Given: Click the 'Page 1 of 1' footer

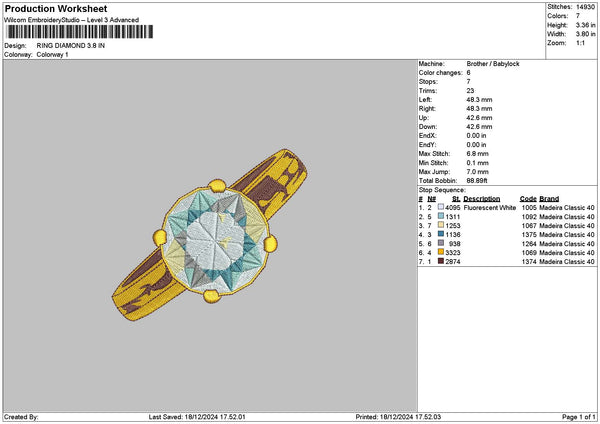Looking at the screenshot, I should point(579,417).
